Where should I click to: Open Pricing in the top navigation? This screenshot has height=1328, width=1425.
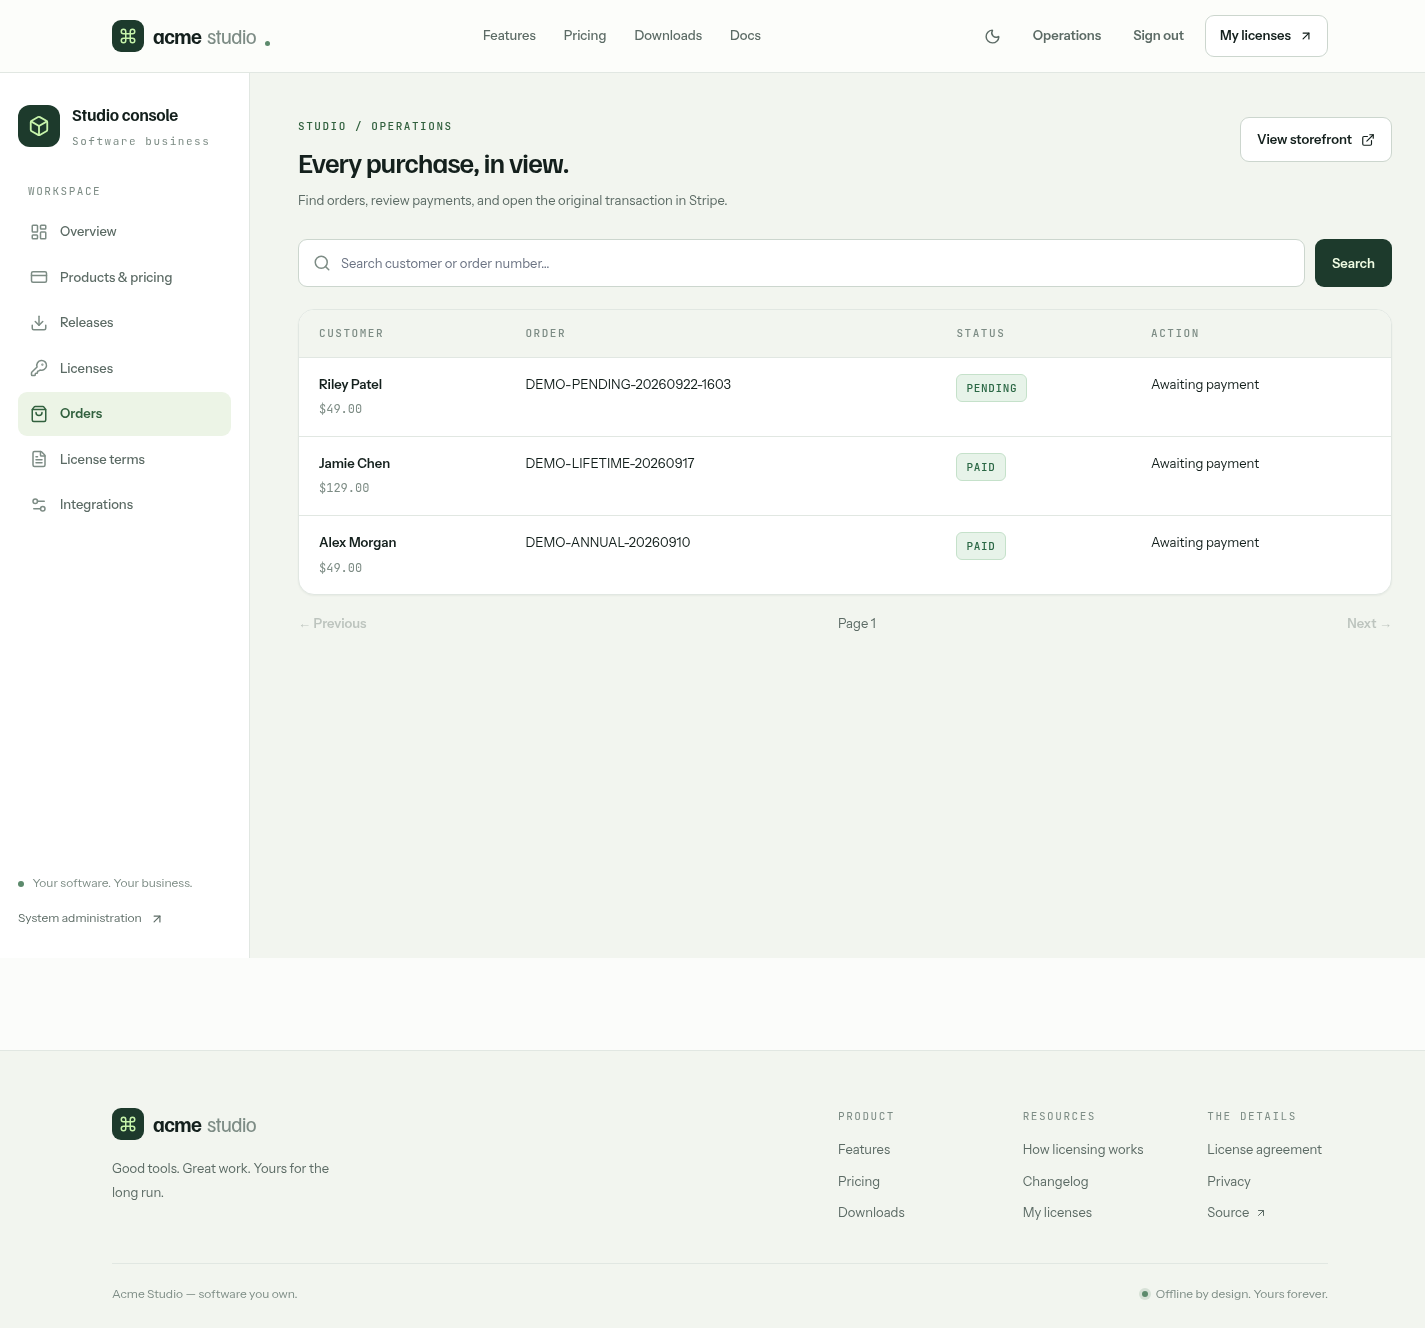pos(585,36)
